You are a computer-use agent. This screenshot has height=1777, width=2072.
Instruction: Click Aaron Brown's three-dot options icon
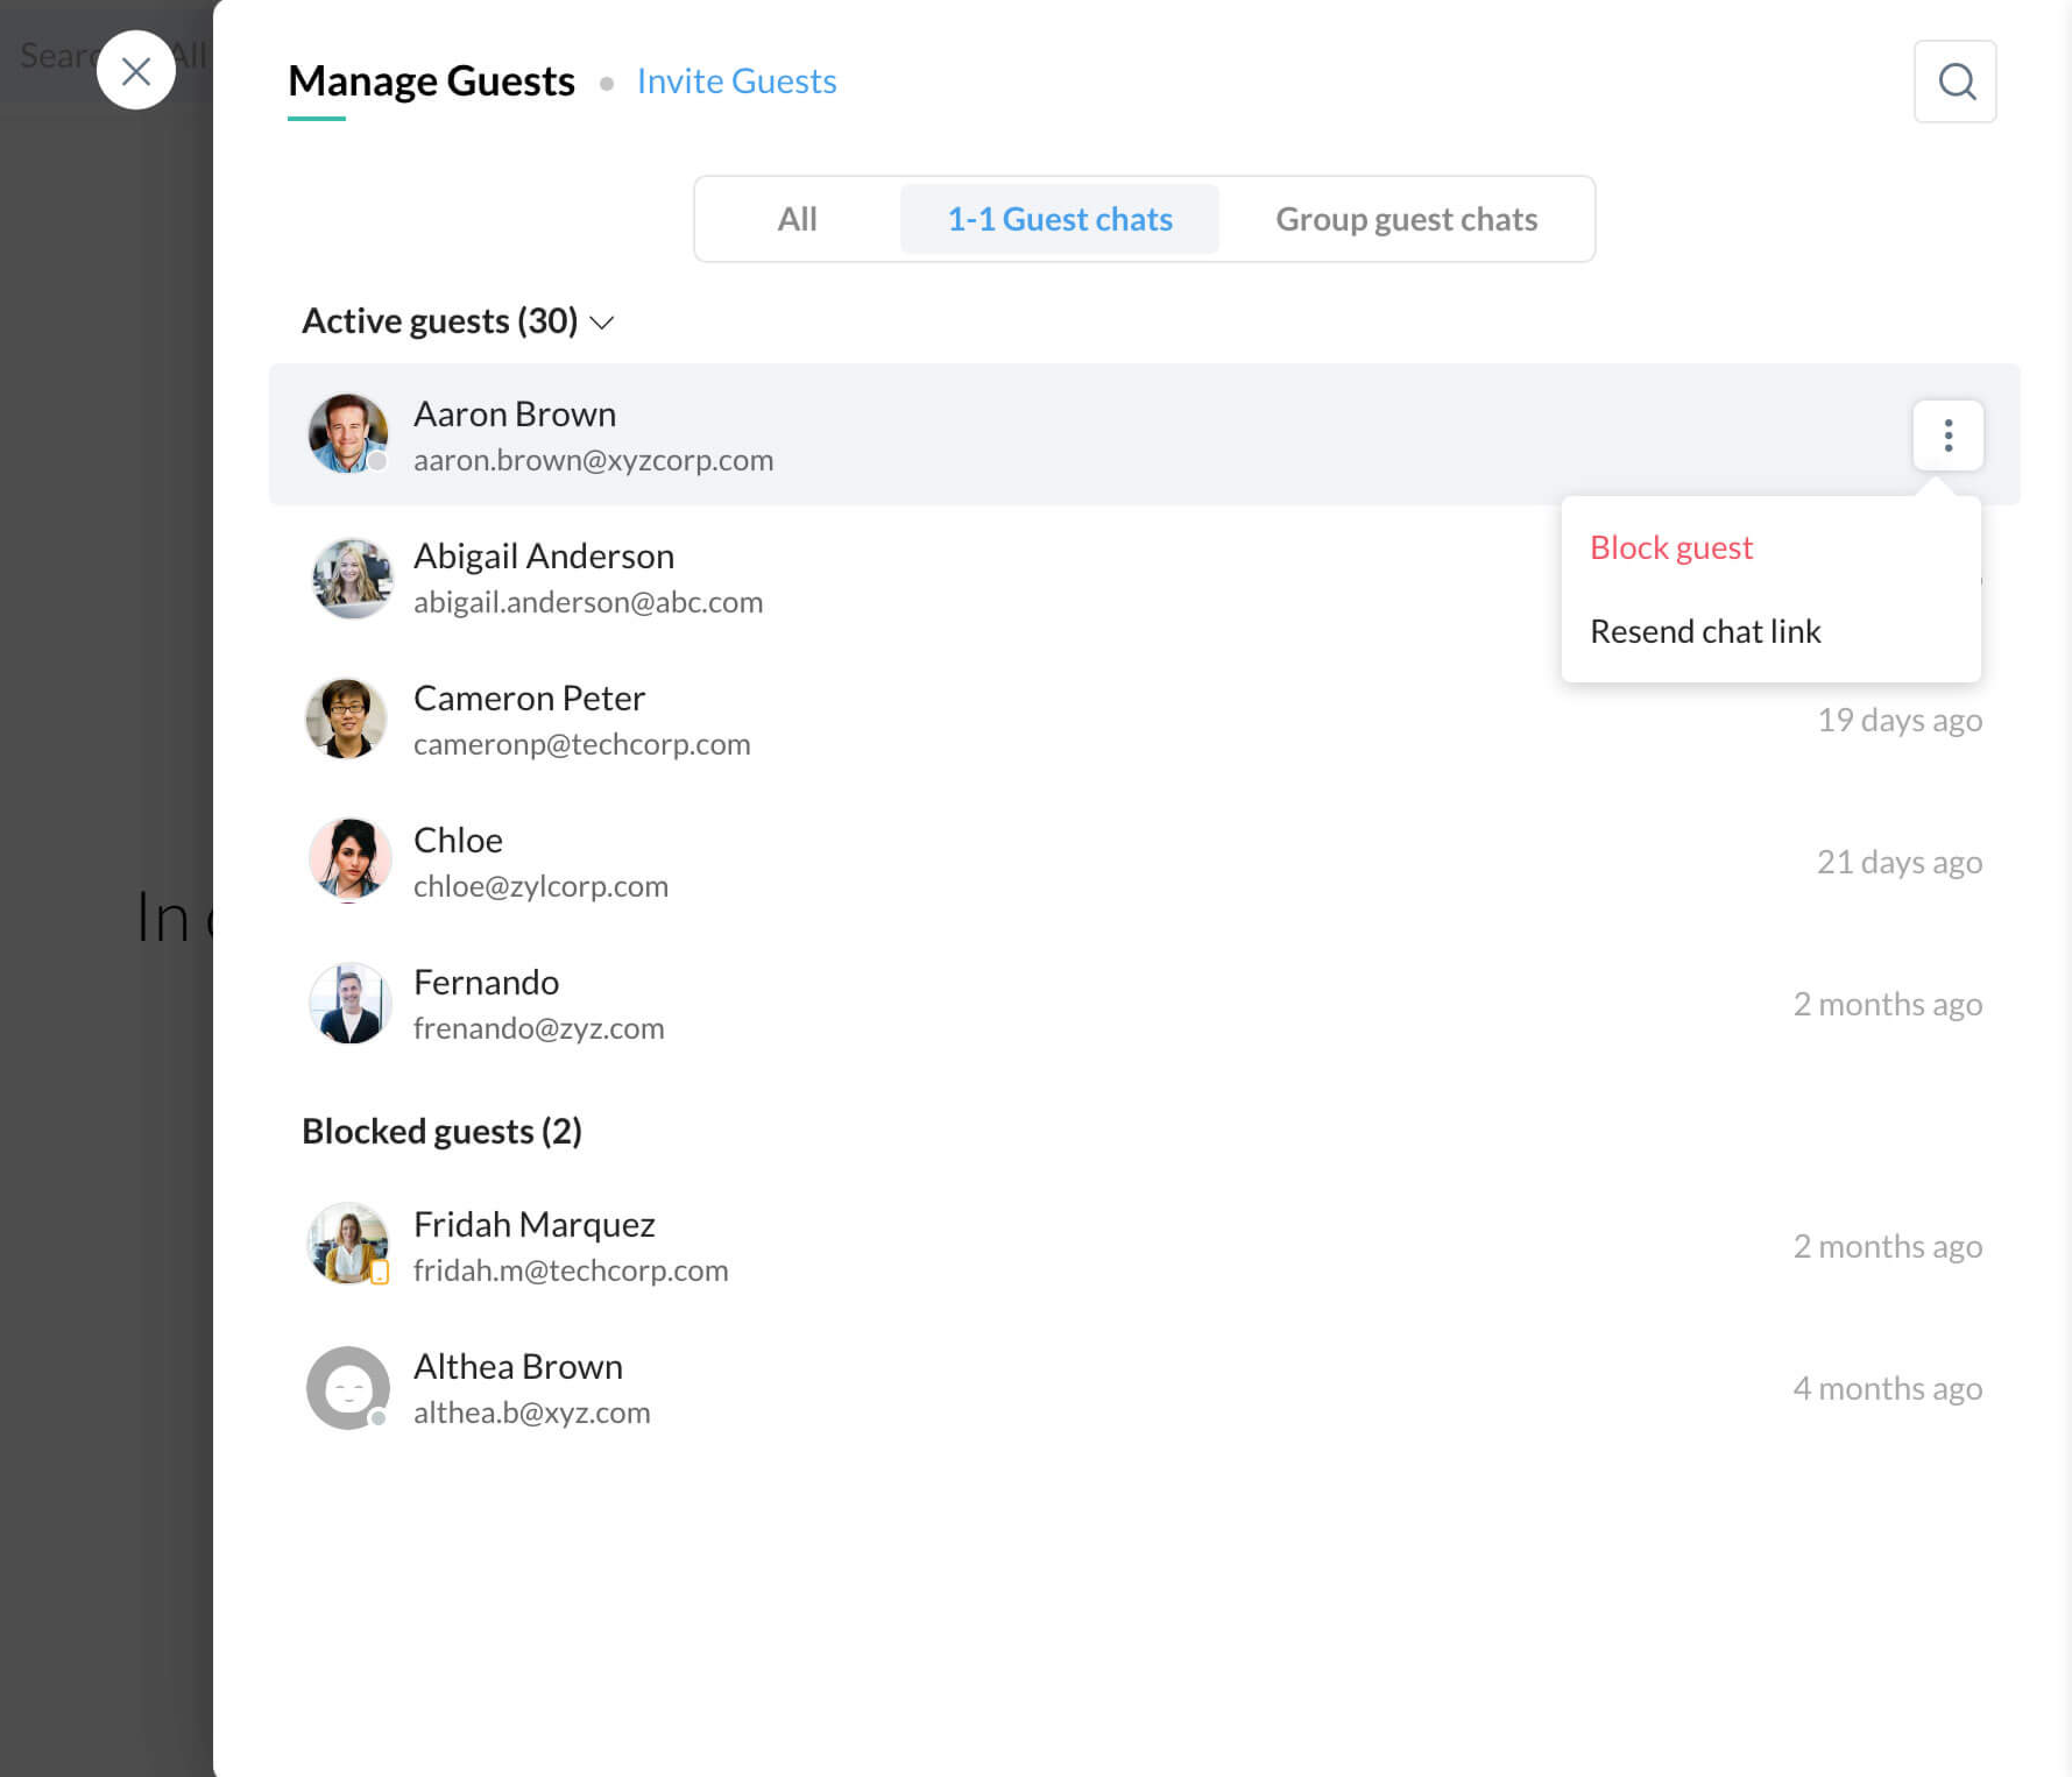click(1947, 435)
